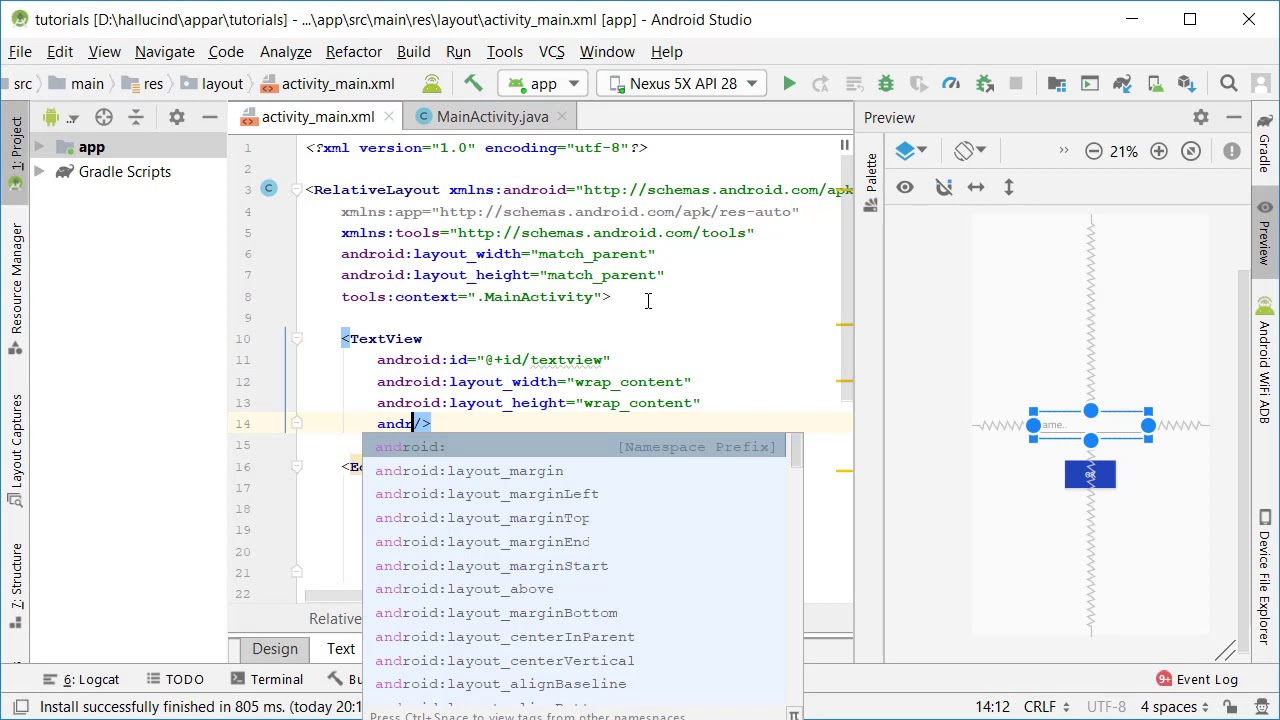
Task: Toggle the Preview view options eye
Action: coord(905,187)
